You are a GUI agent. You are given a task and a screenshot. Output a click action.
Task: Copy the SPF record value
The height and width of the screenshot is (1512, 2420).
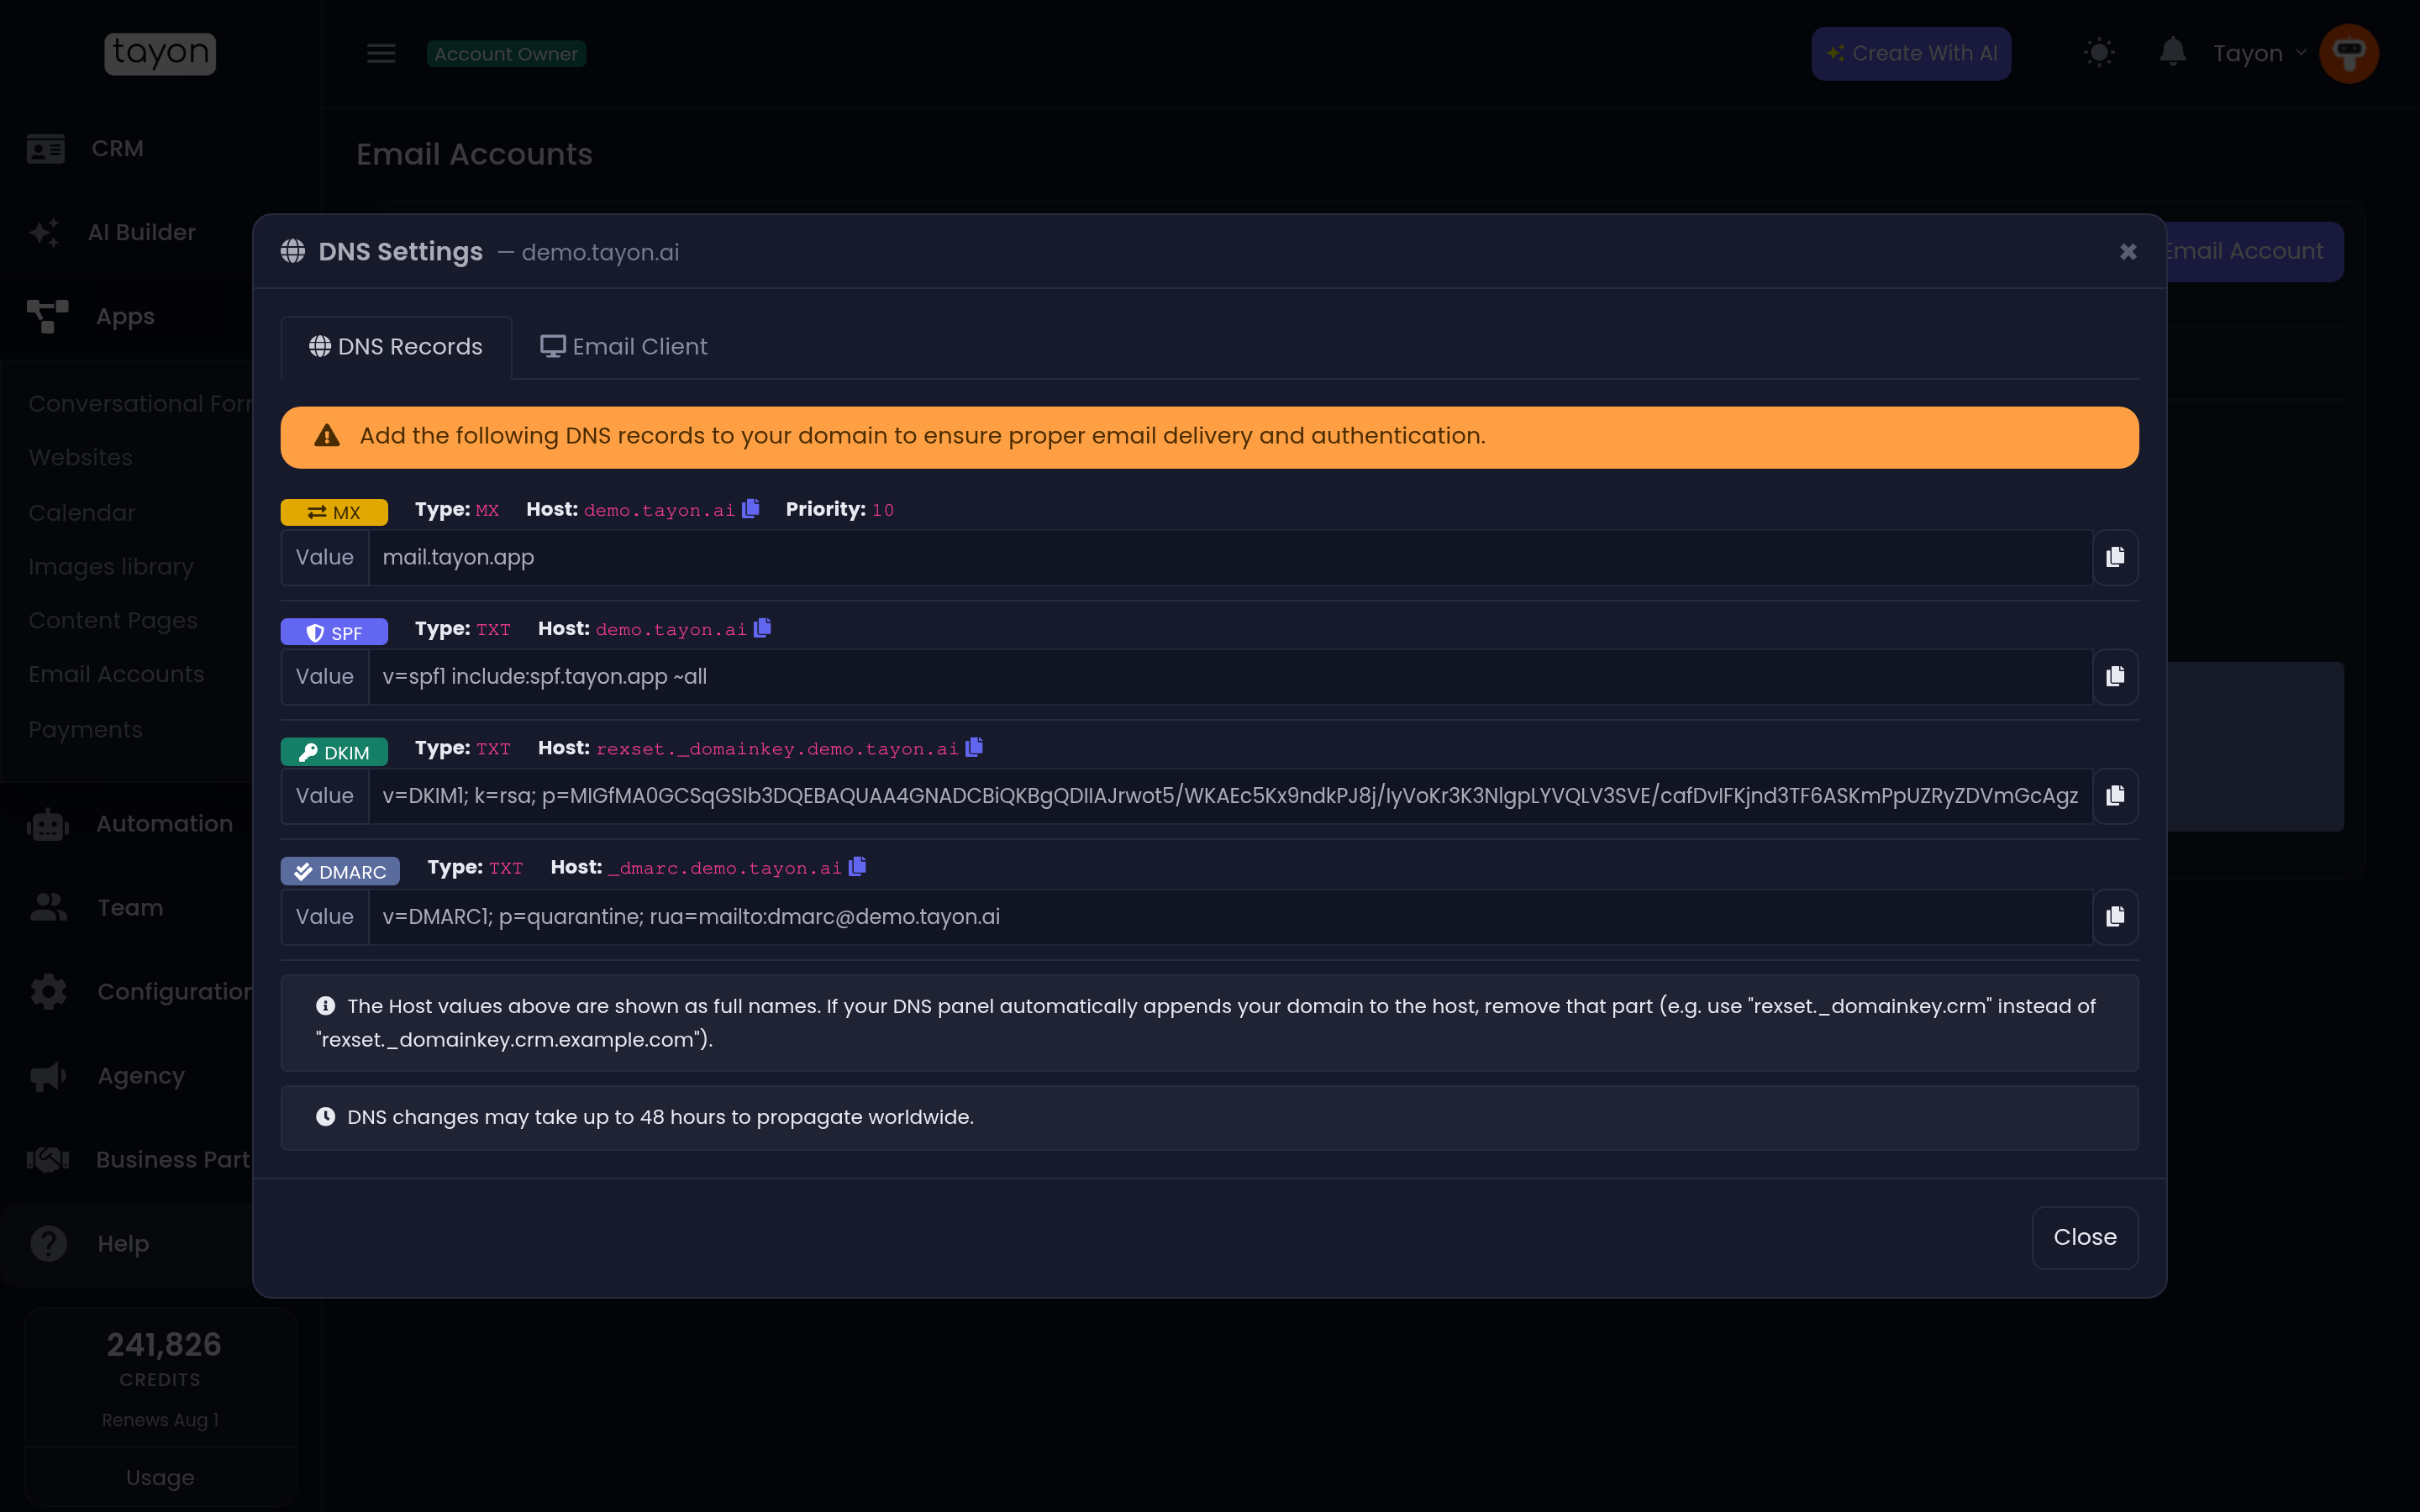pyautogui.click(x=2115, y=677)
